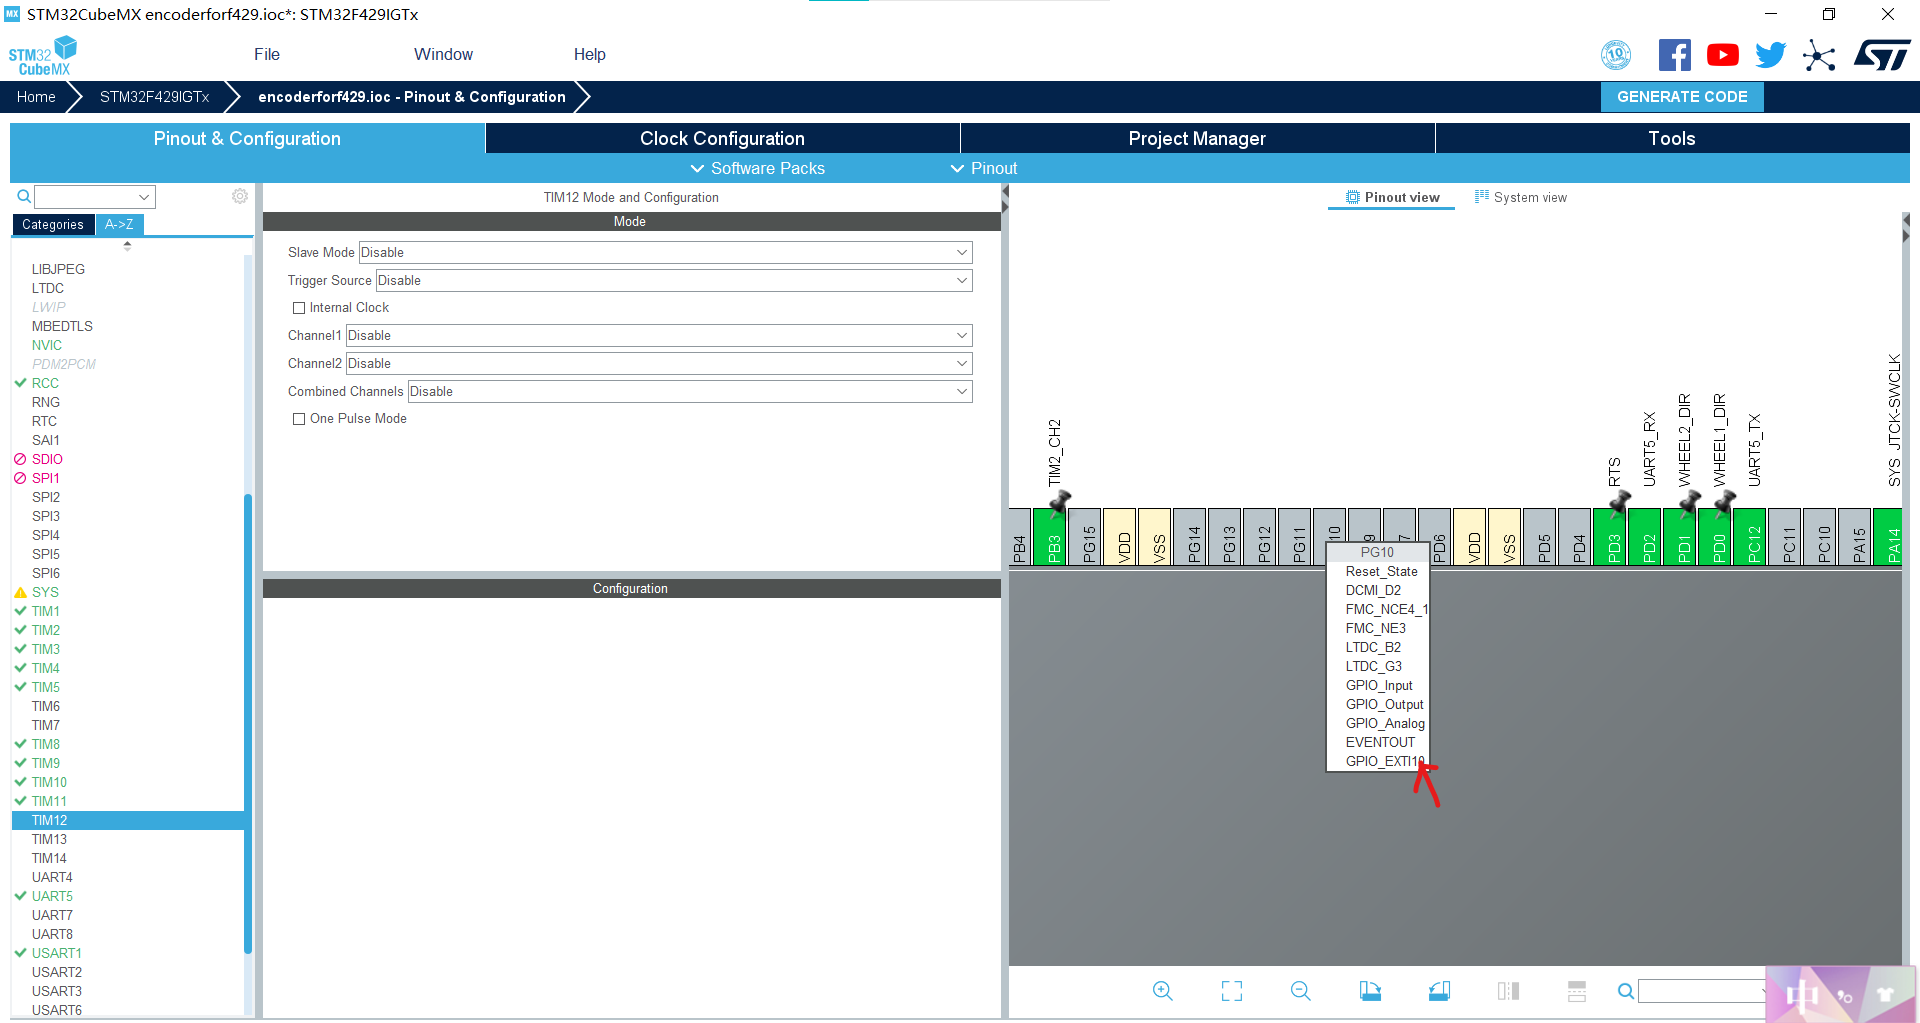Image resolution: width=1920 pixels, height=1023 pixels.
Task: Click the PC12 pin on the chip
Action: click(x=1749, y=537)
